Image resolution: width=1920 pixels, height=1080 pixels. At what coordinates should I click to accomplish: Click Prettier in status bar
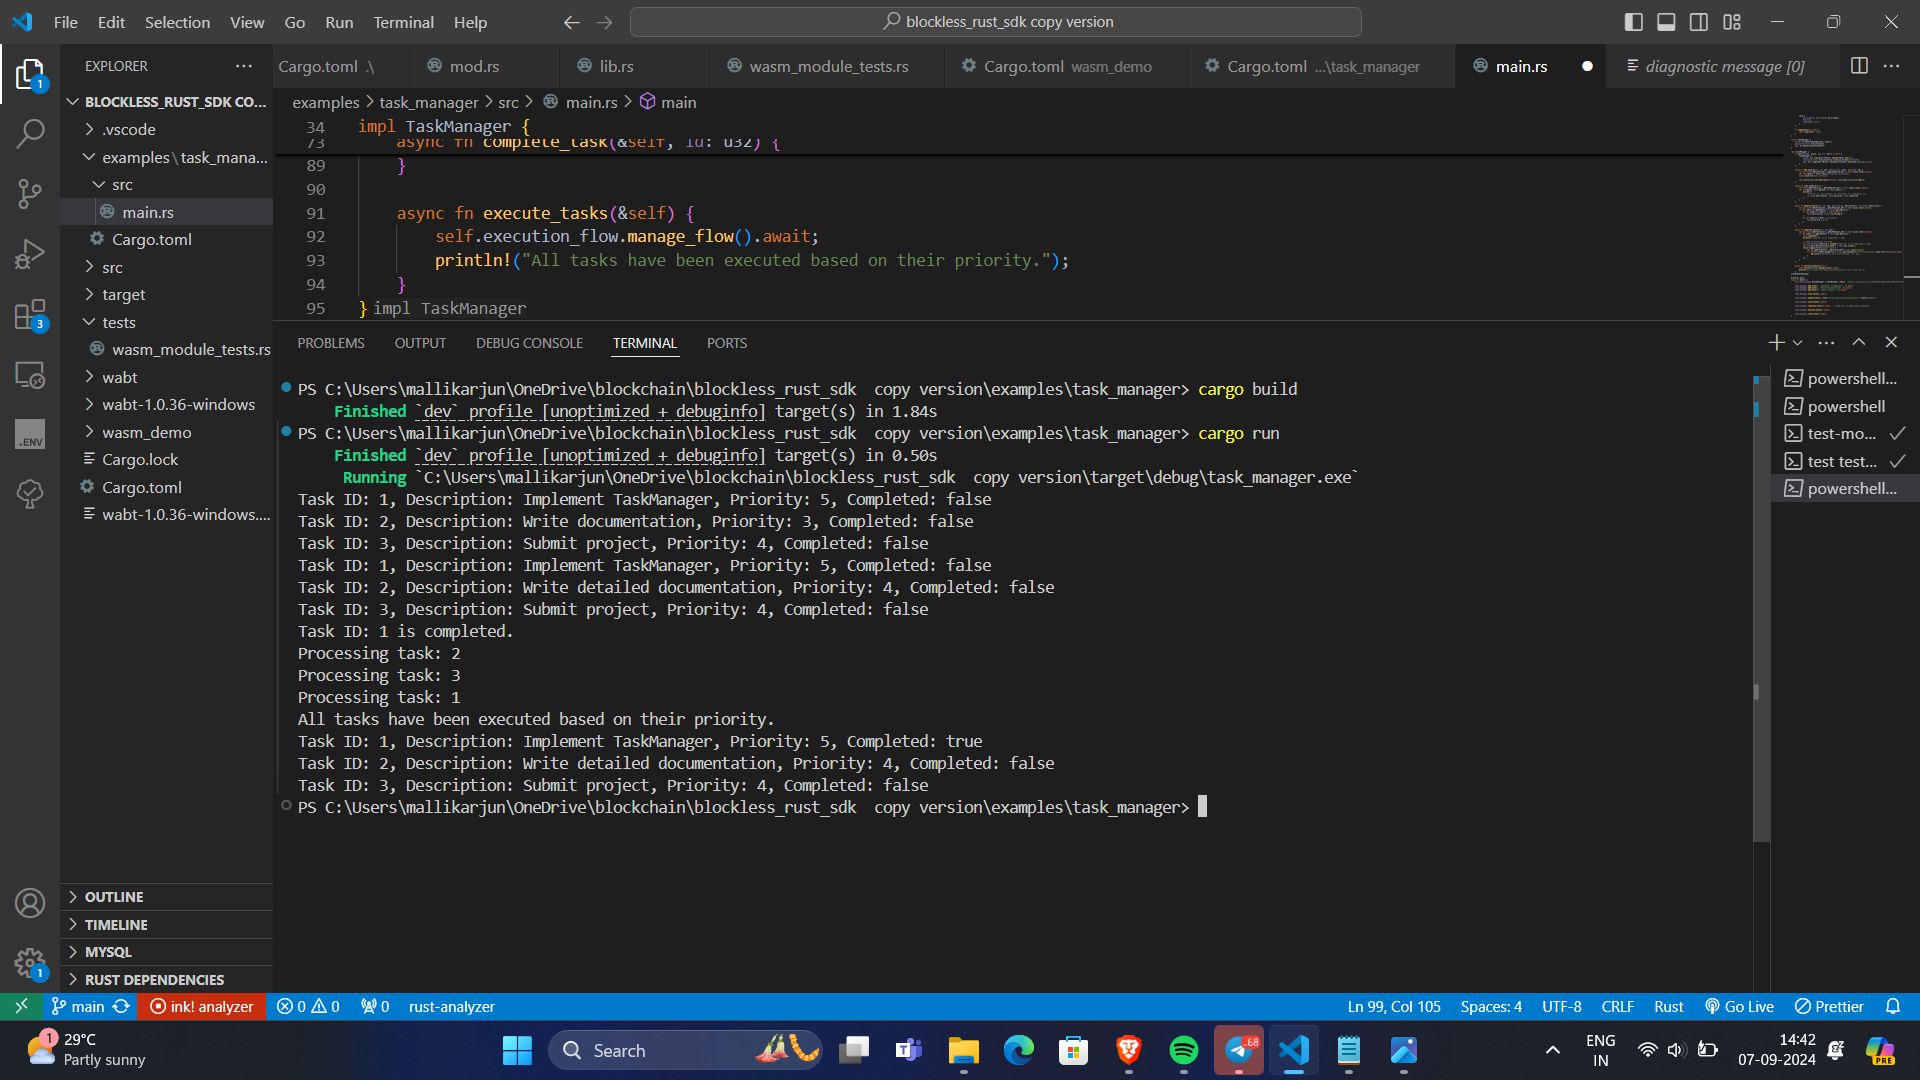coord(1829,1006)
